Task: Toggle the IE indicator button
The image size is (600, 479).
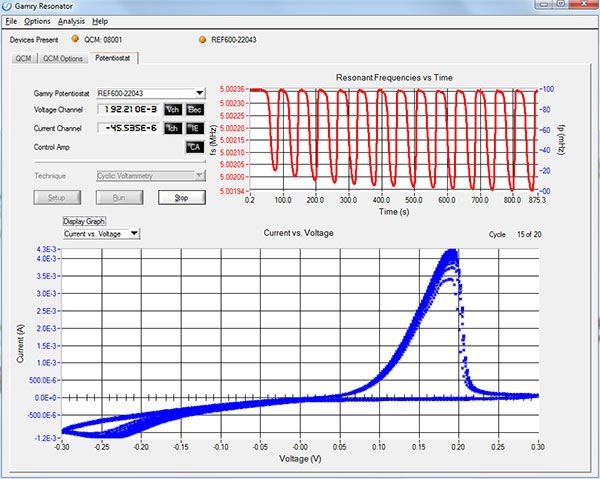Action: click(194, 128)
